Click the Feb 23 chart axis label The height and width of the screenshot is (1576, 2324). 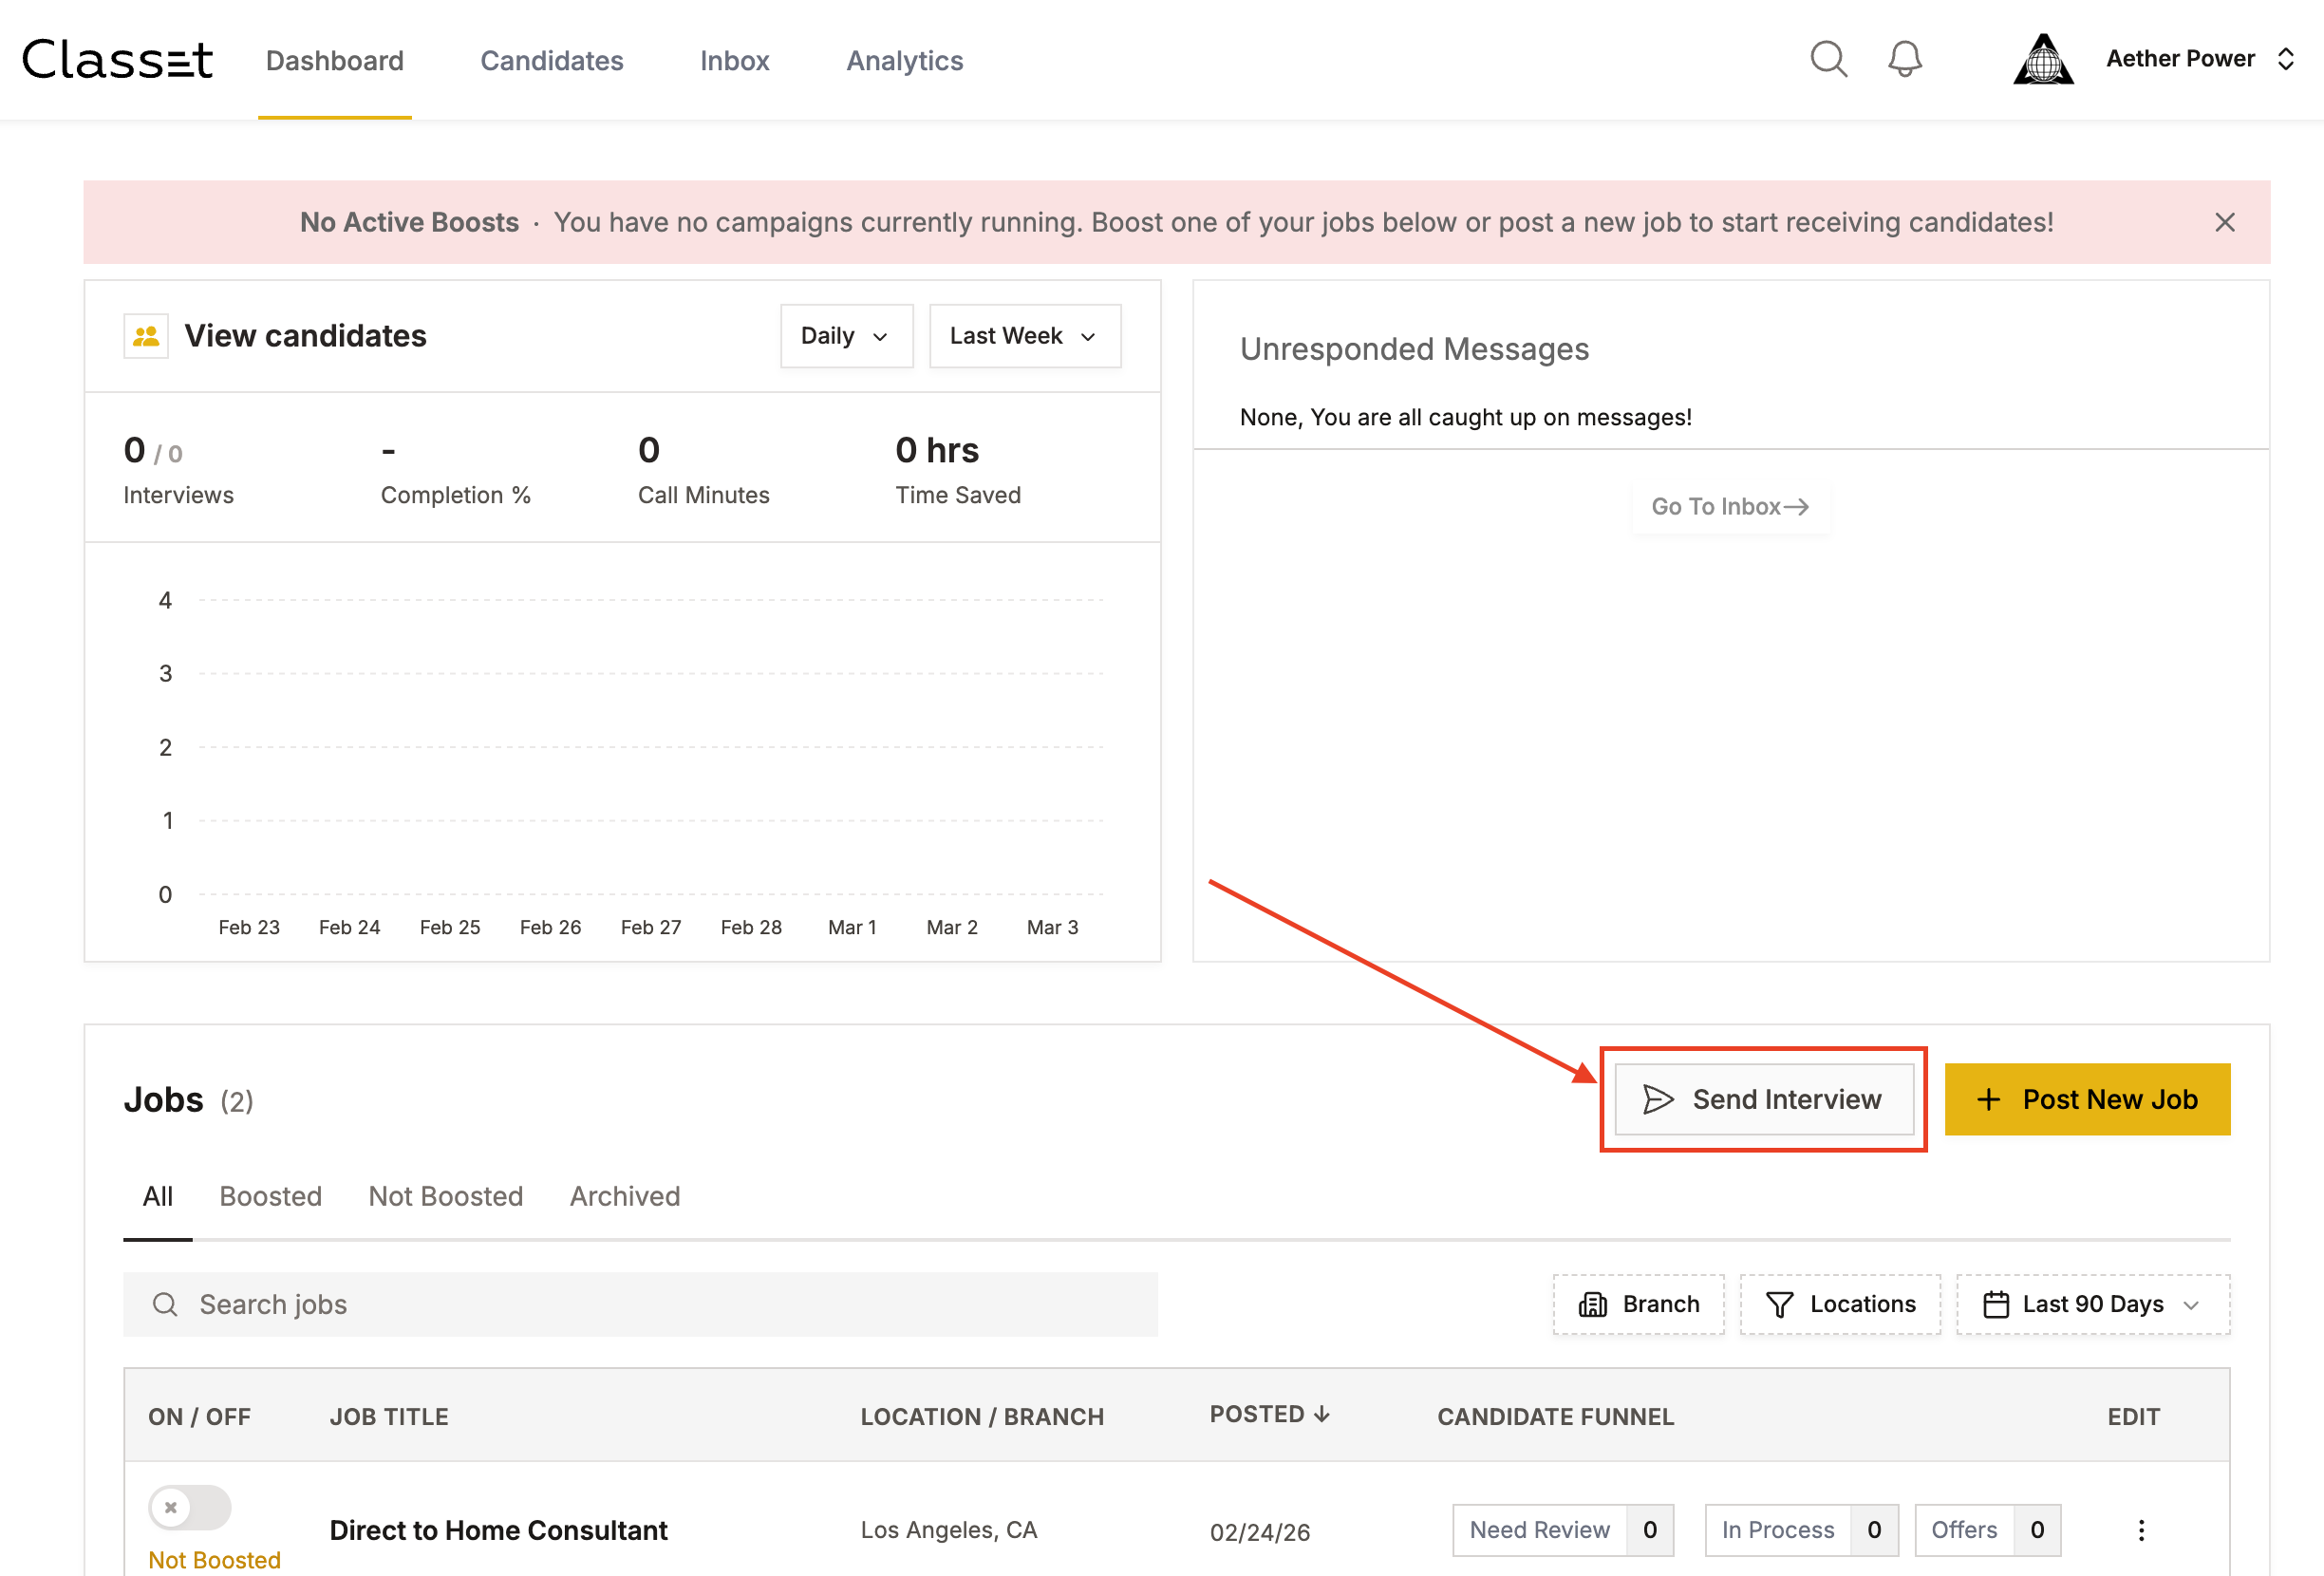click(x=249, y=927)
